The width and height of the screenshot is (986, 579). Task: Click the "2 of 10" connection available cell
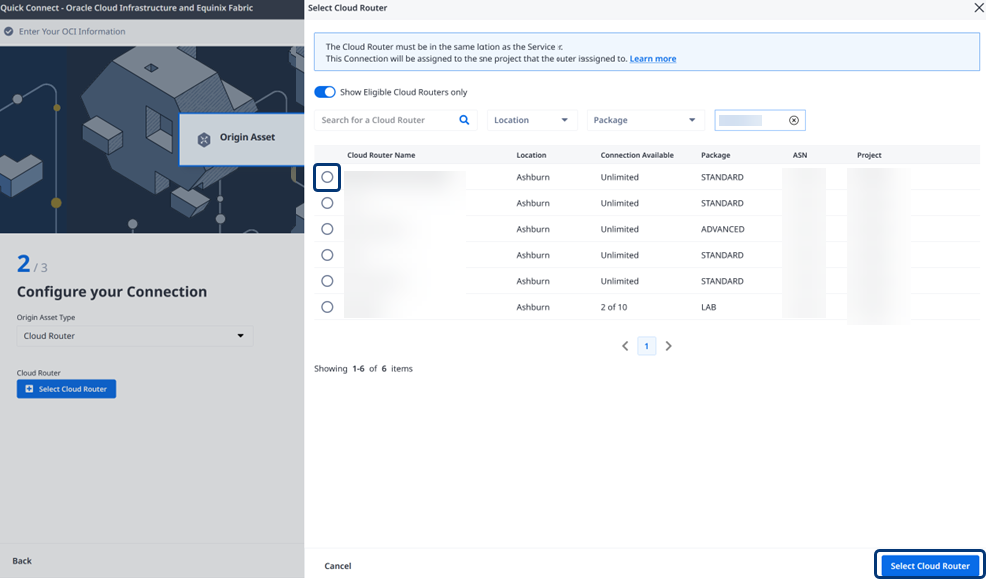614,307
